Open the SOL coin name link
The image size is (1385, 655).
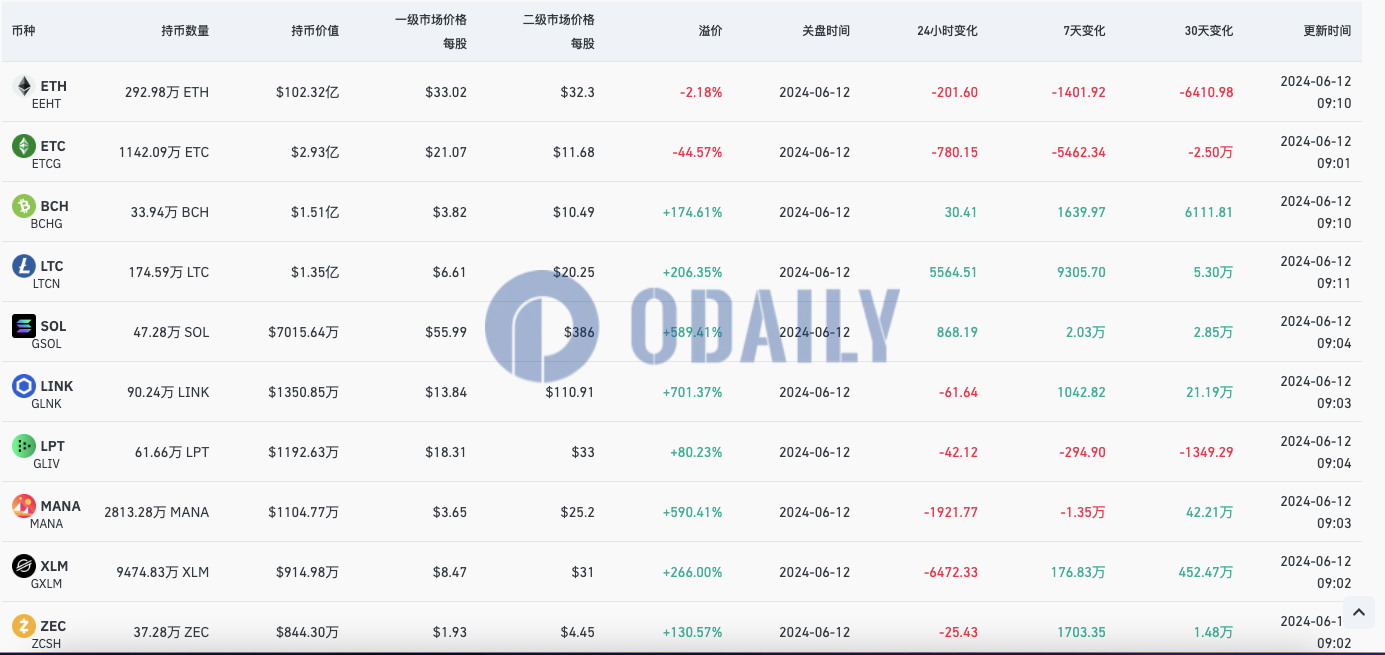click(x=54, y=326)
